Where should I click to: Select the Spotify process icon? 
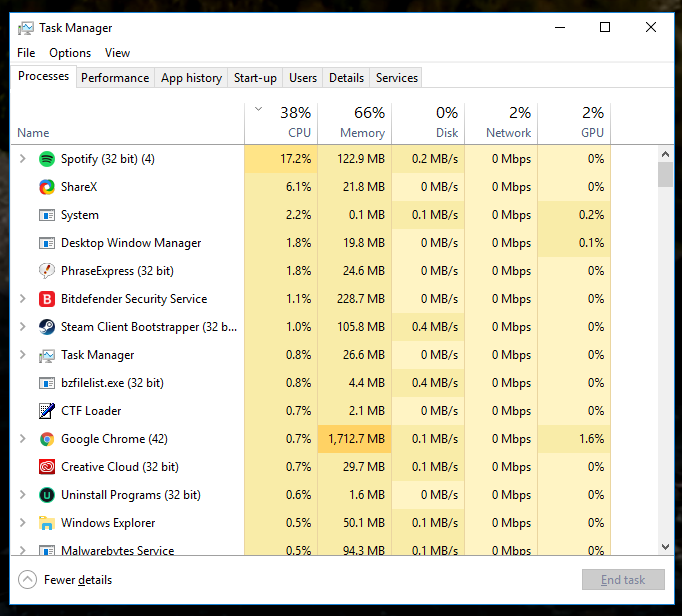click(47, 159)
